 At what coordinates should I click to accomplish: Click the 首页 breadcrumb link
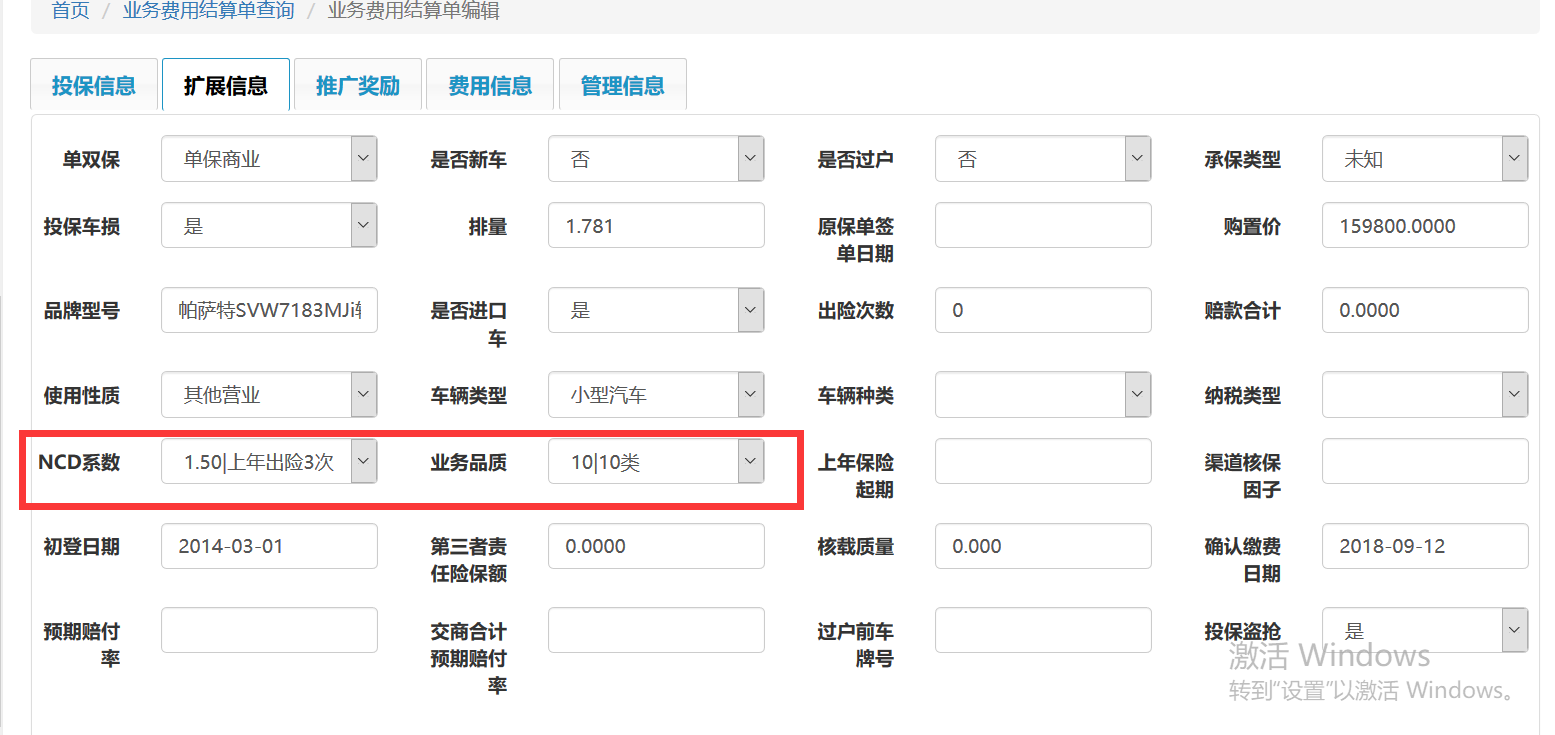[x=71, y=11]
